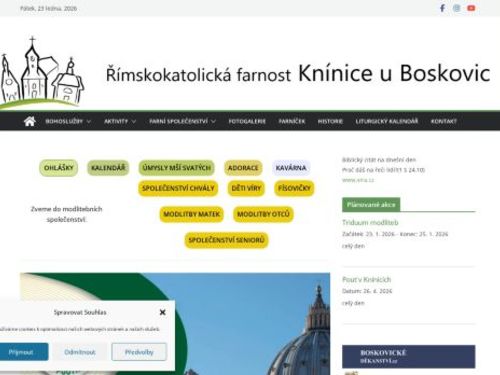Image resolution: width=500 pixels, height=375 pixels.
Task: Click the Kalendář button
Action: (108, 168)
